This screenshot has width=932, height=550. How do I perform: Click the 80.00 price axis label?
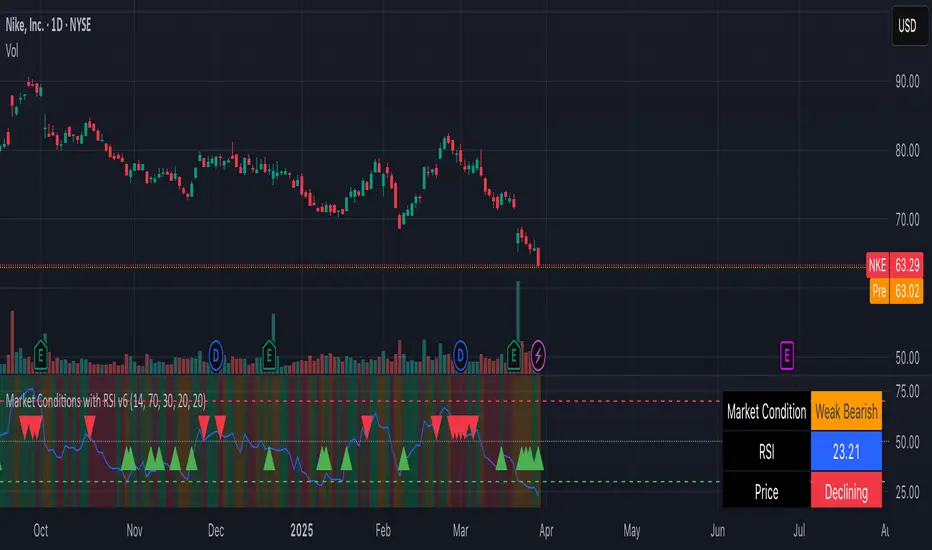(x=907, y=150)
